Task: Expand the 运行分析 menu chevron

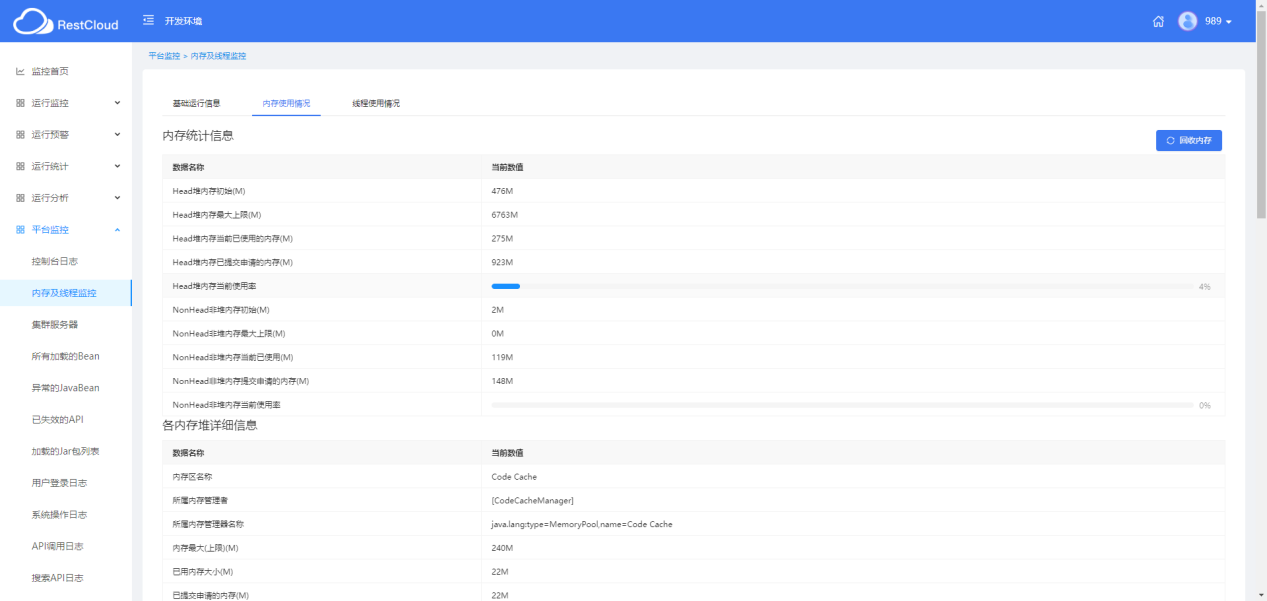Action: tap(117, 198)
